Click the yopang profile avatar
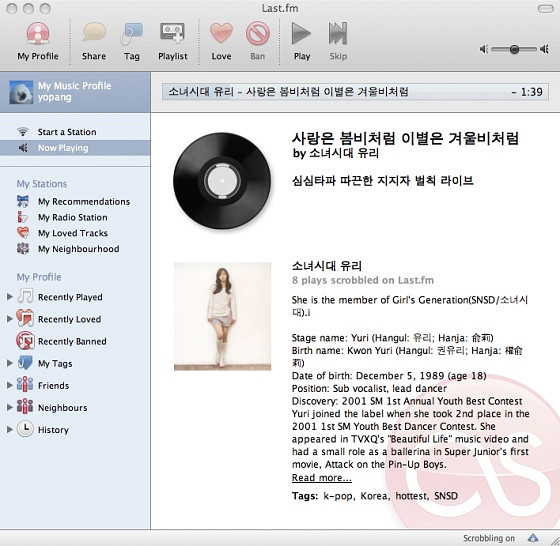This screenshot has width=560, height=546. click(x=21, y=92)
